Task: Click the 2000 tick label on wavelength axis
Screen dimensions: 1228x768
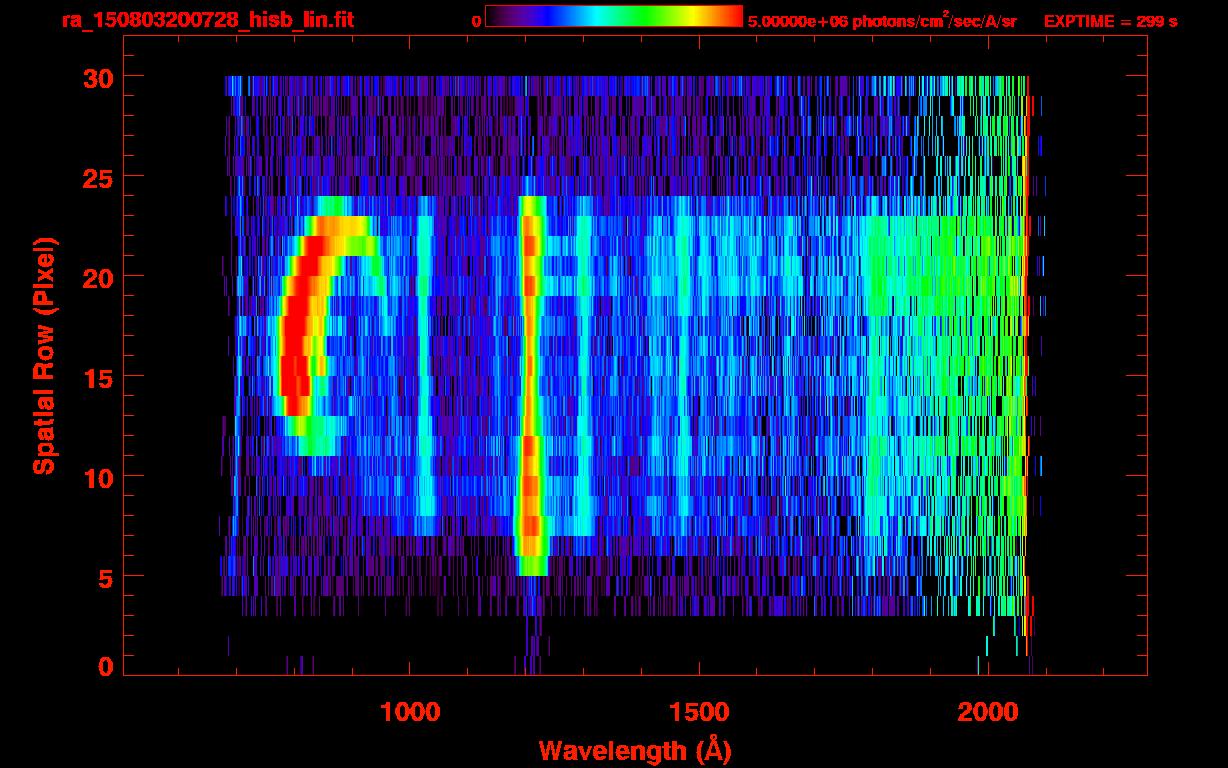Action: pos(987,712)
